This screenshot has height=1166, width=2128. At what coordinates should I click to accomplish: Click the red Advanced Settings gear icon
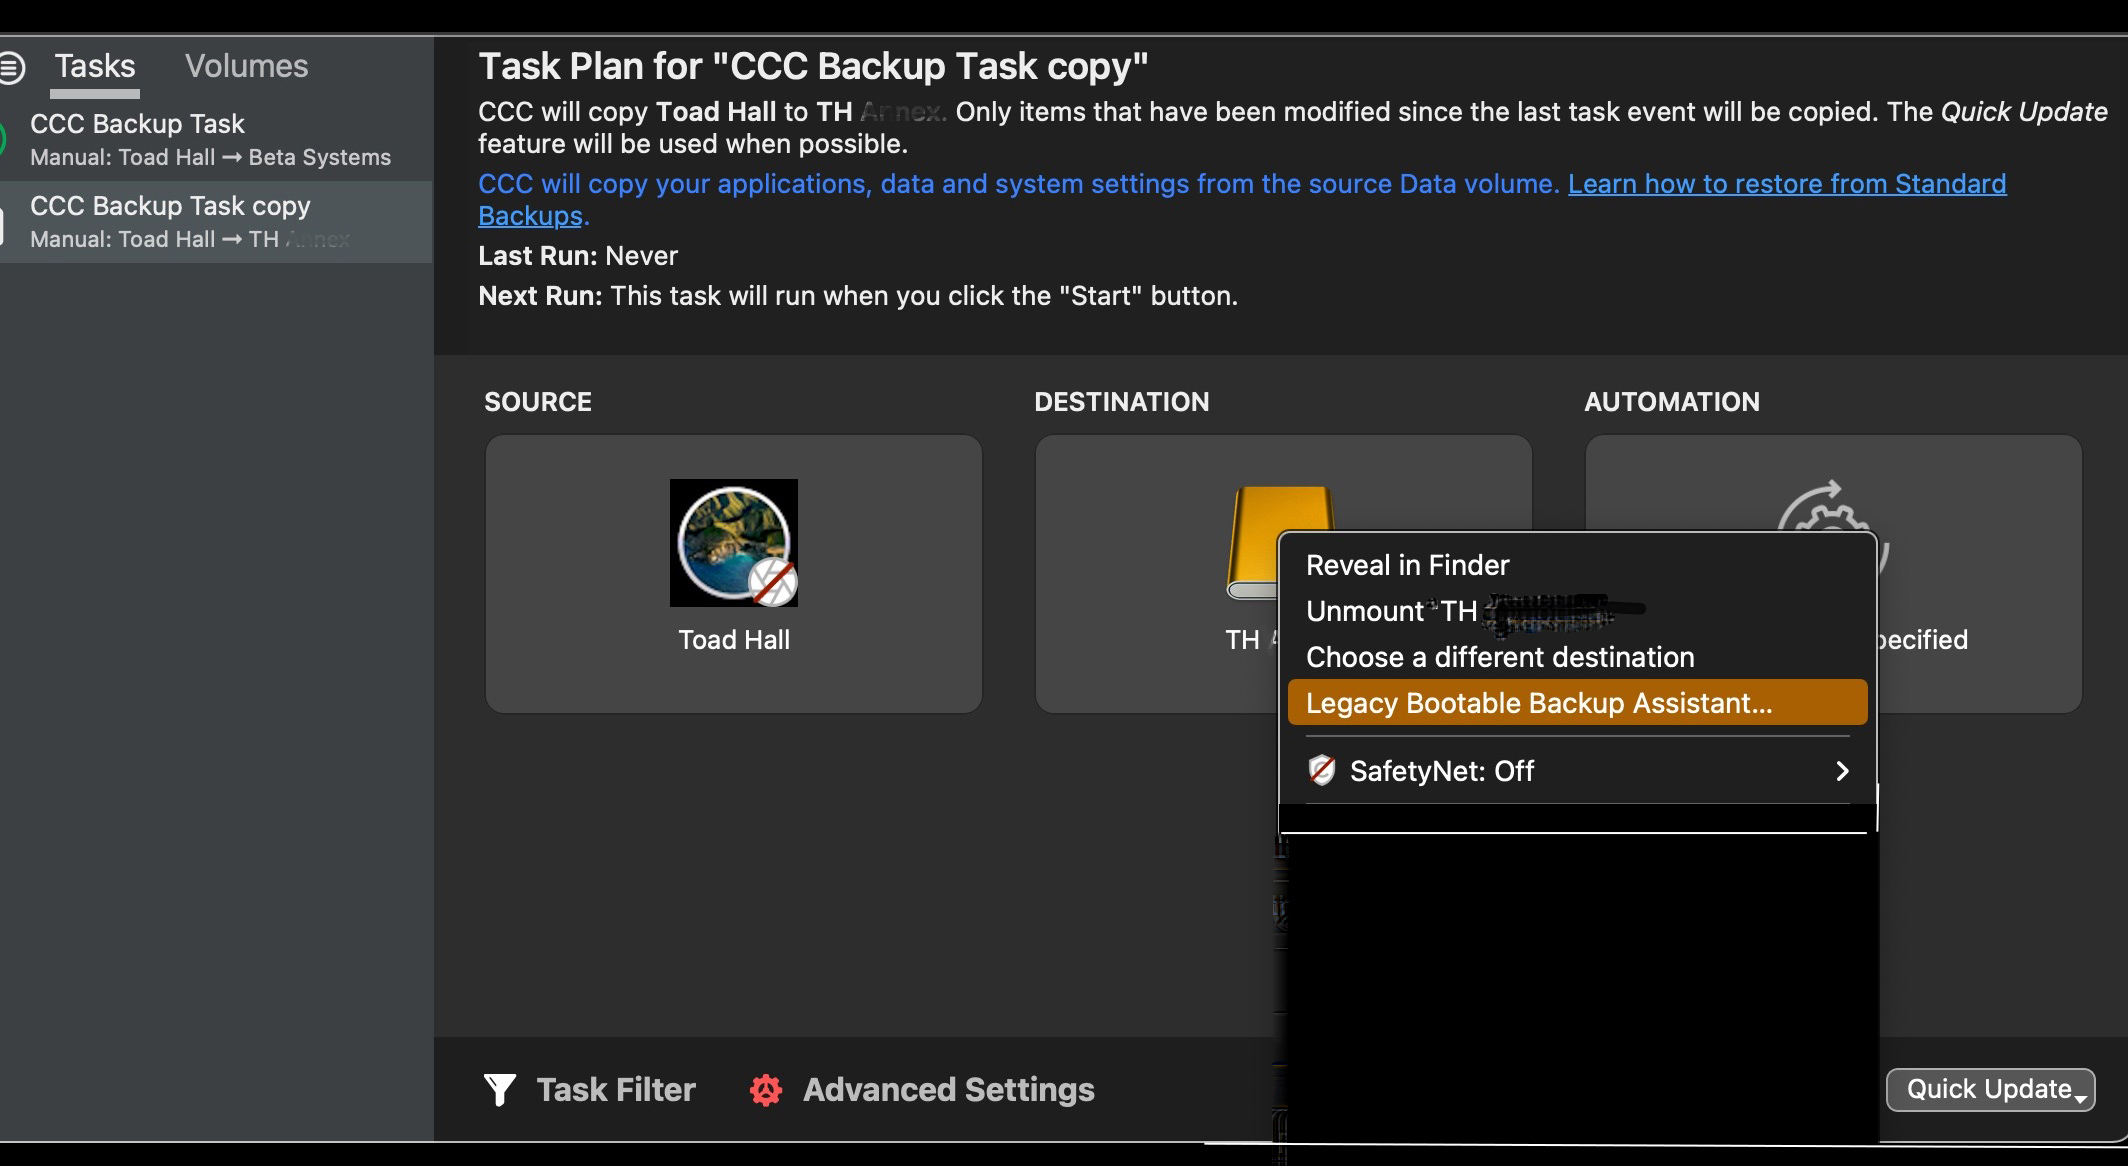766,1089
